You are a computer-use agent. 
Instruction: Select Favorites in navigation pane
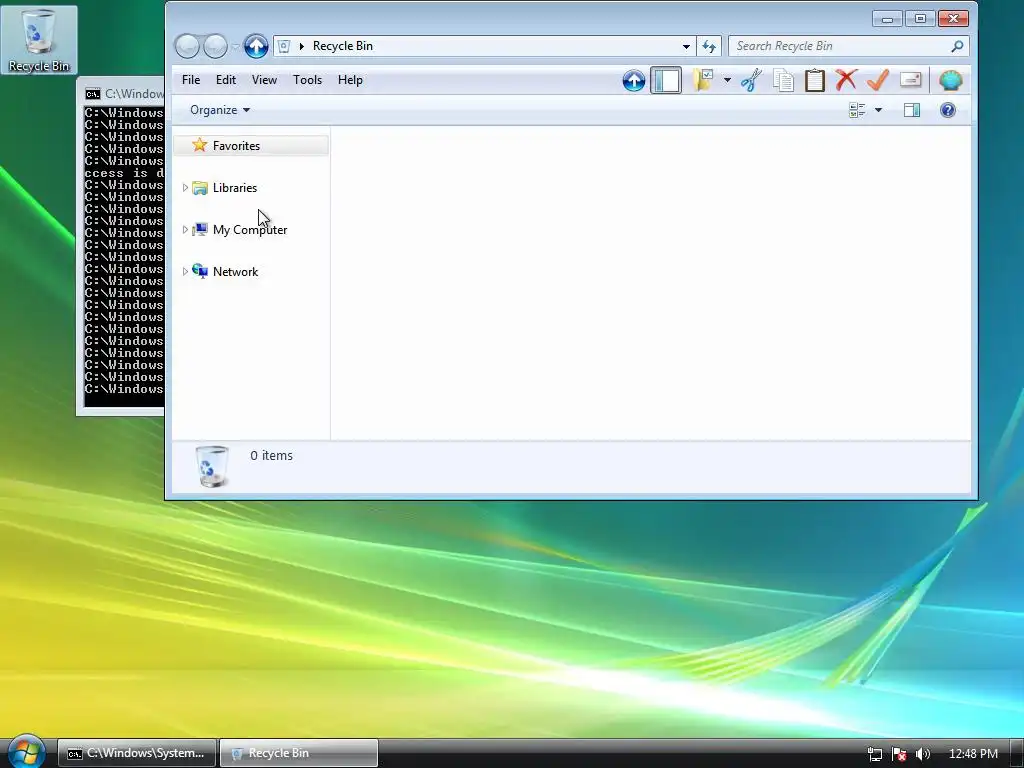pyautogui.click(x=251, y=146)
